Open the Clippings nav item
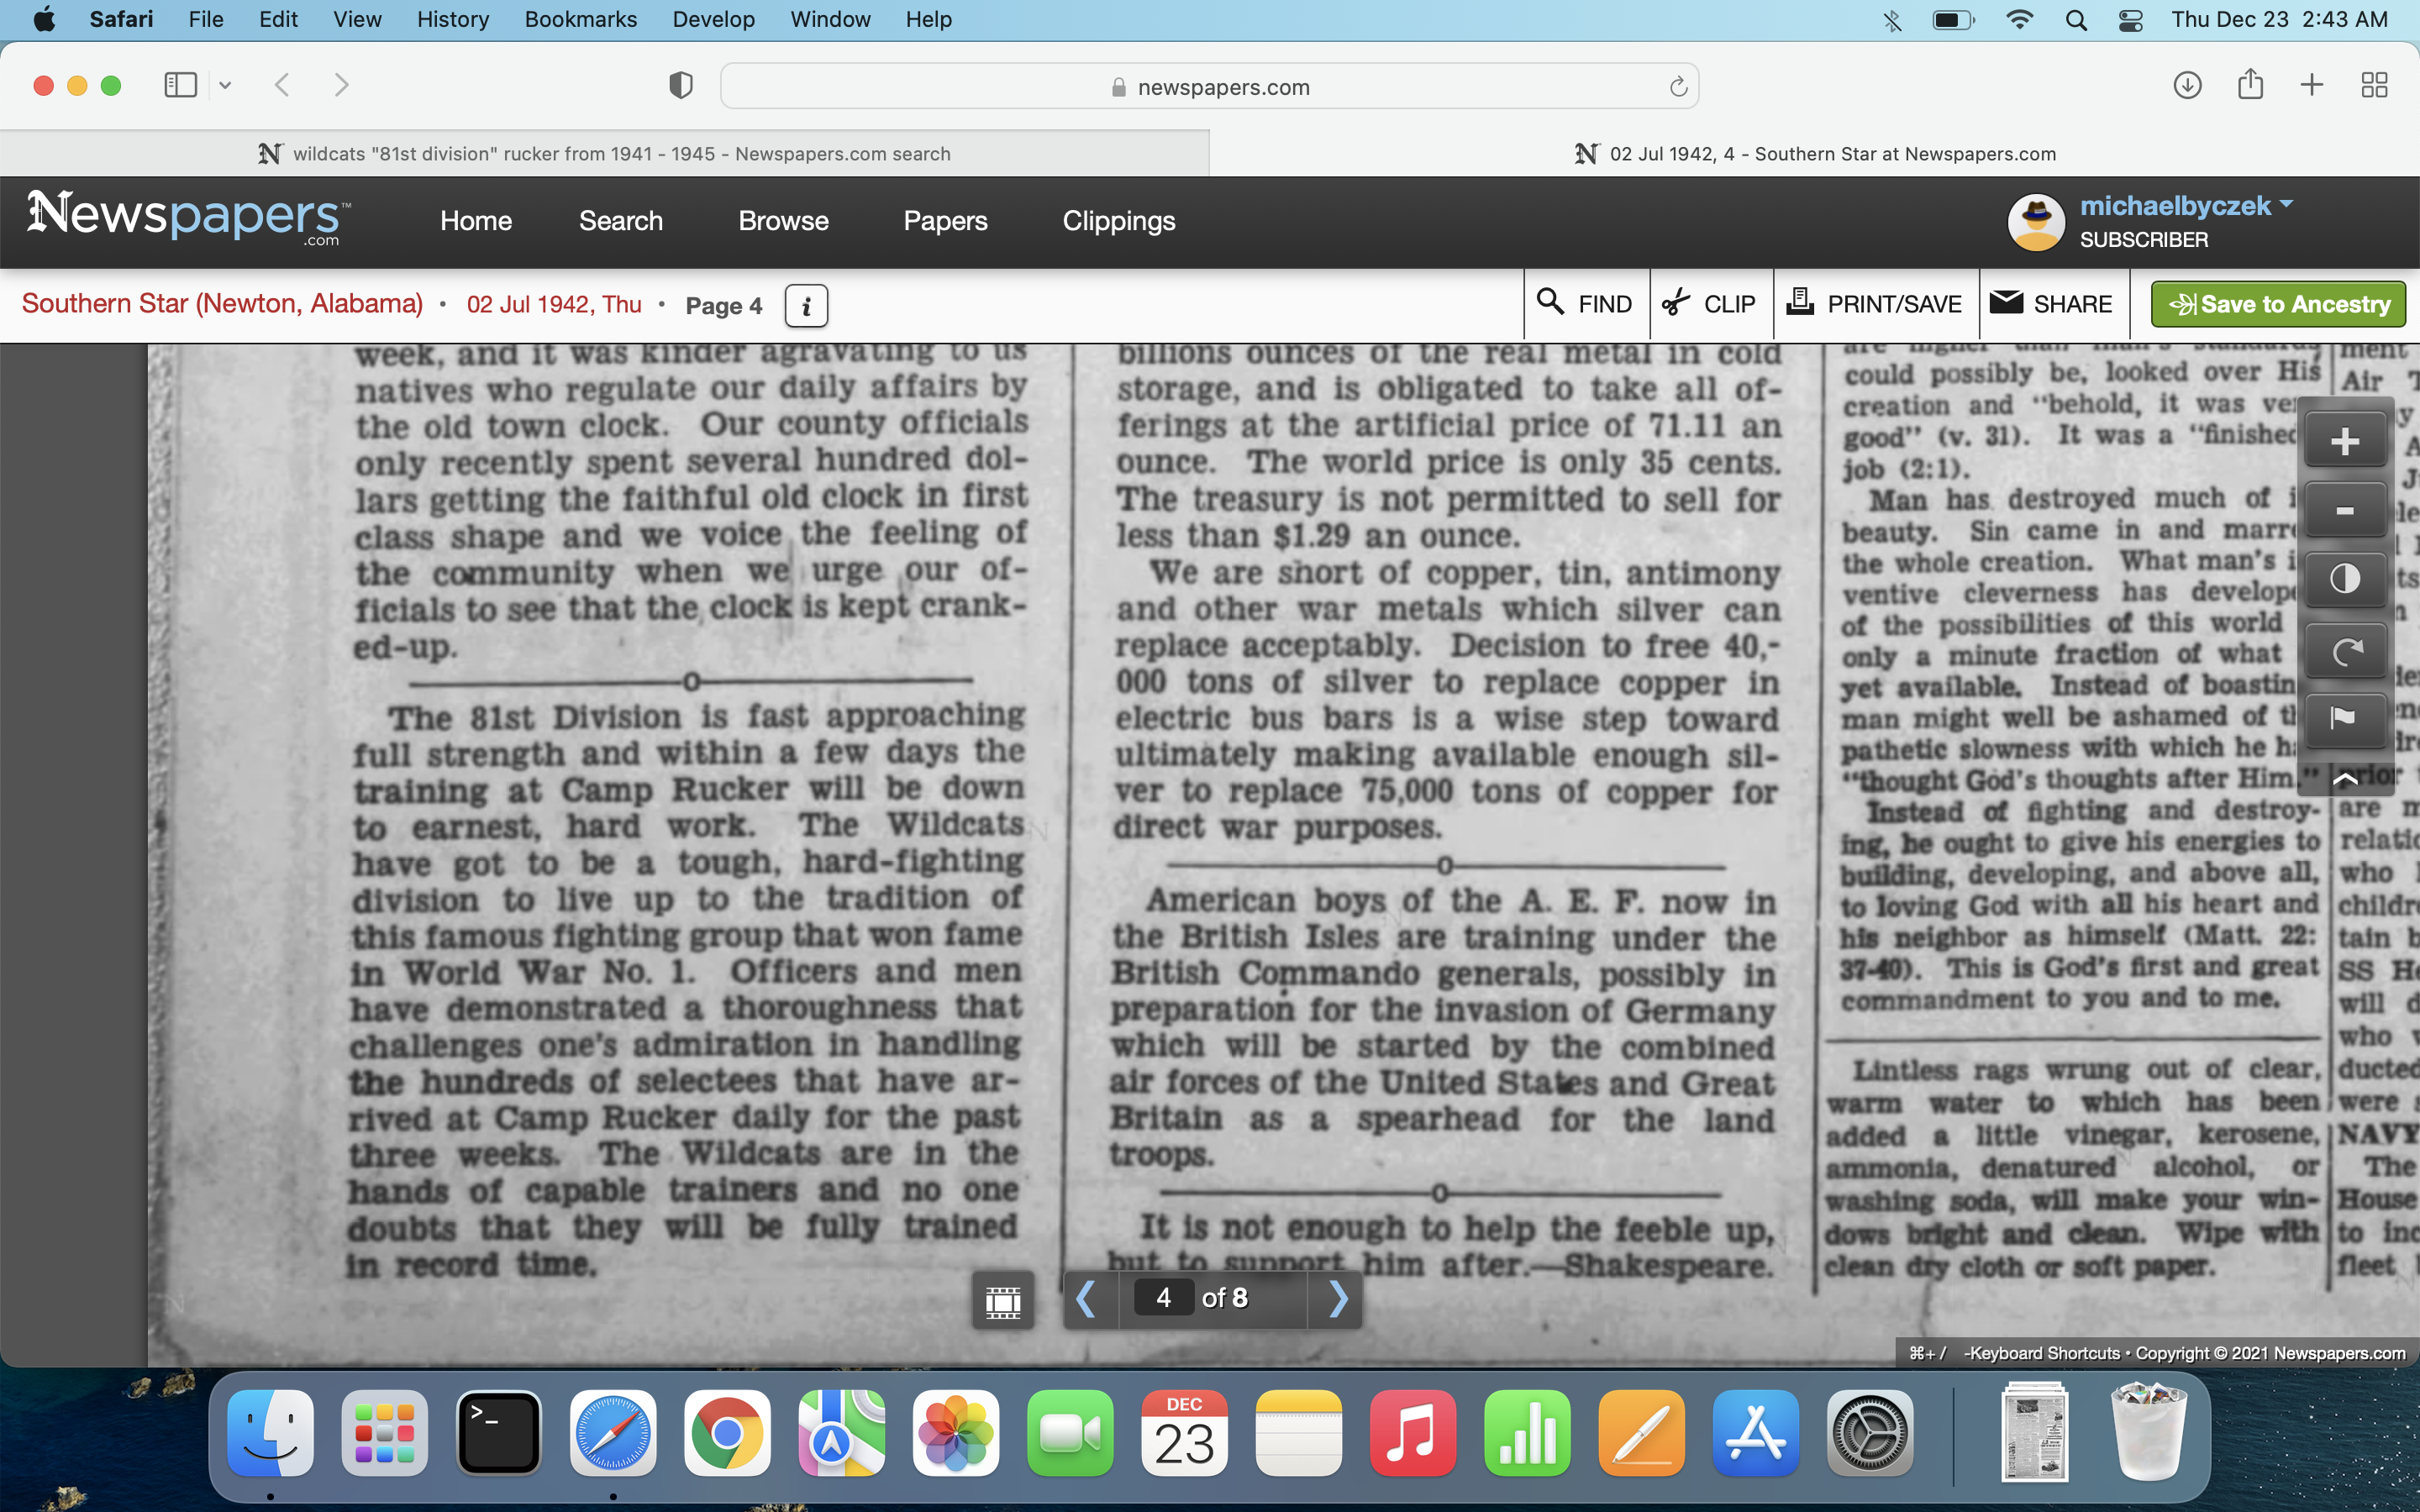Viewport: 2420px width, 1512px height. coord(1118,221)
